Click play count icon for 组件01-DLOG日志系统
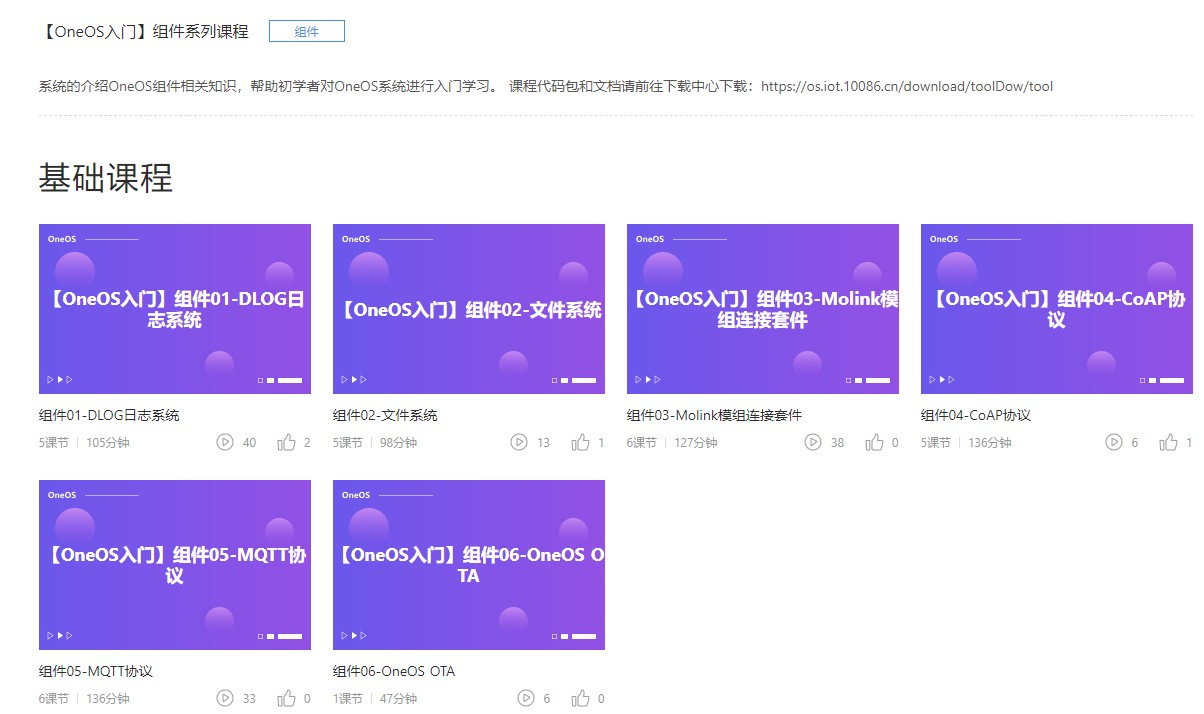The image size is (1204, 714). 225,442
